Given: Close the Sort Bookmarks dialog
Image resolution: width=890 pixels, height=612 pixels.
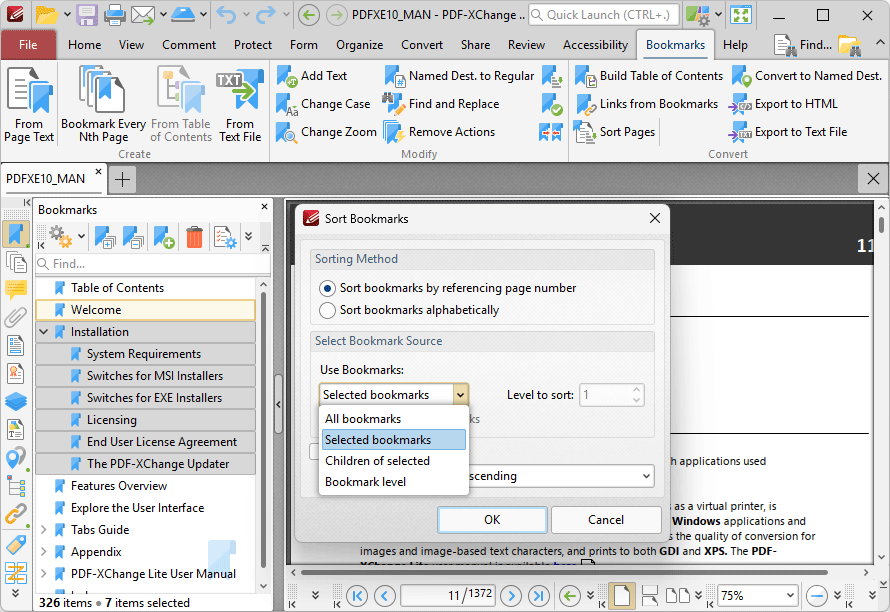Looking at the screenshot, I should (654, 219).
